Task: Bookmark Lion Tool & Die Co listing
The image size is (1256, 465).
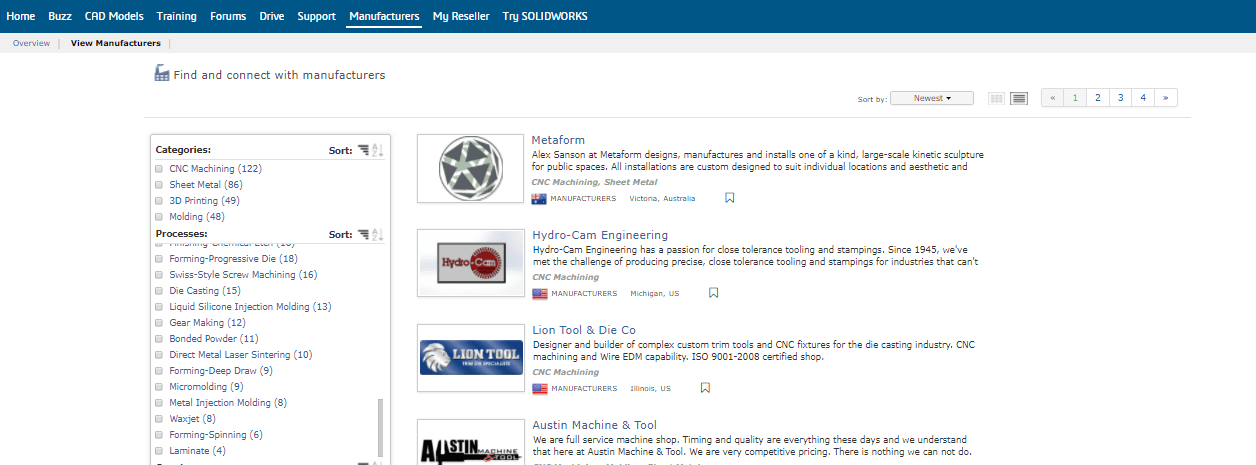Action: coord(705,388)
